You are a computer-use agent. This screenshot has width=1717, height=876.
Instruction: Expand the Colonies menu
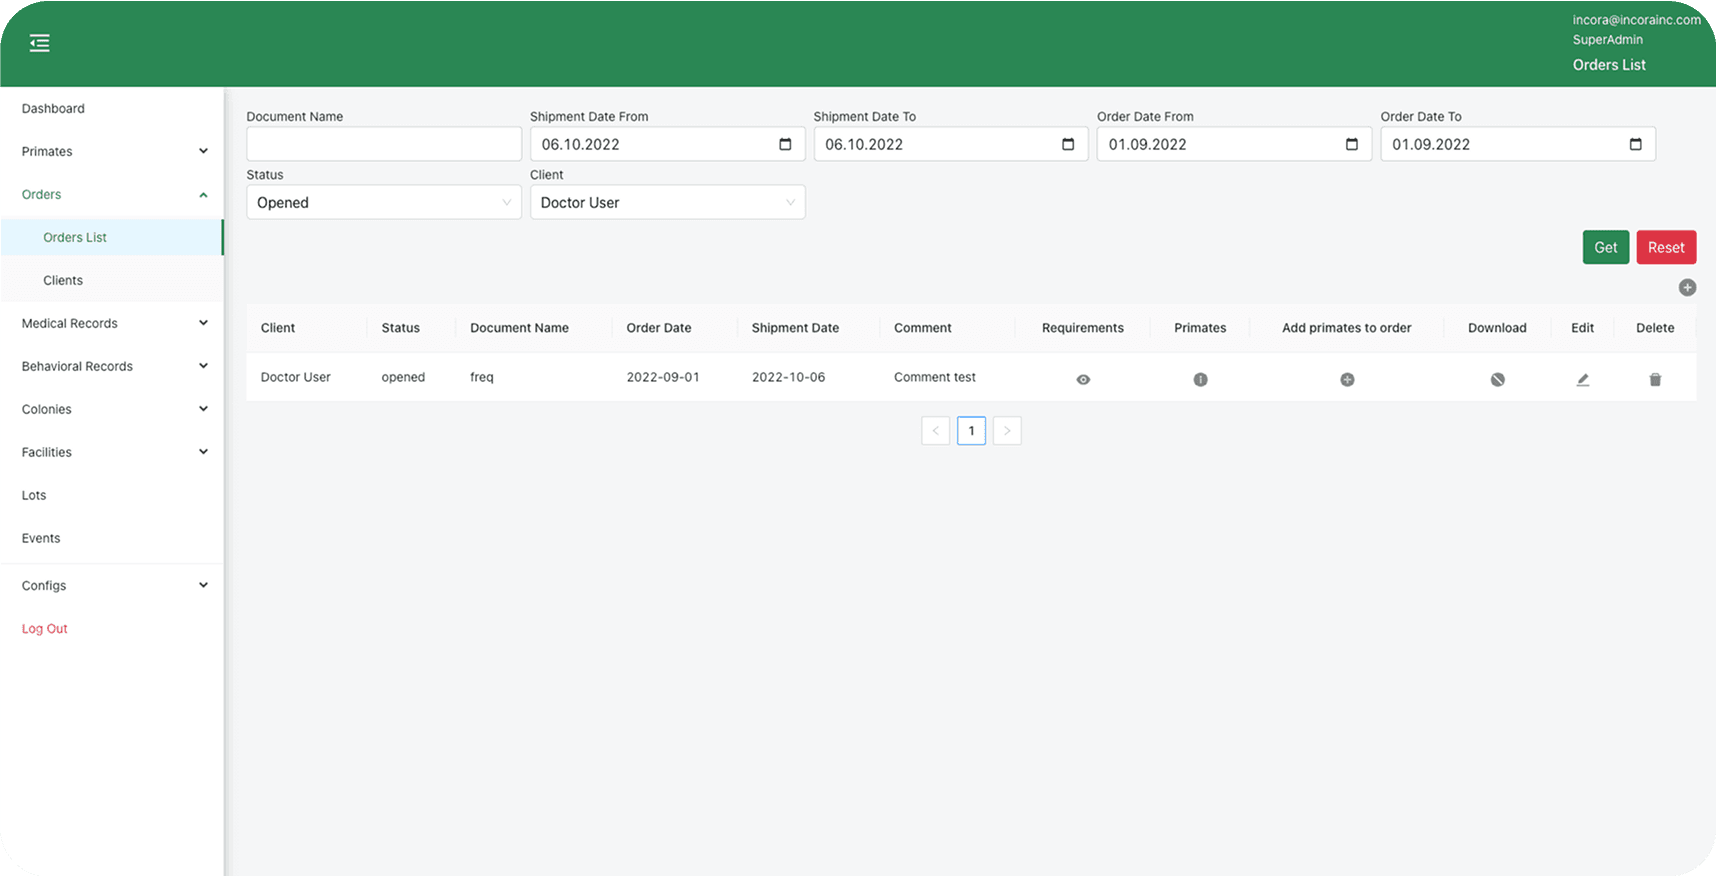[112, 409]
